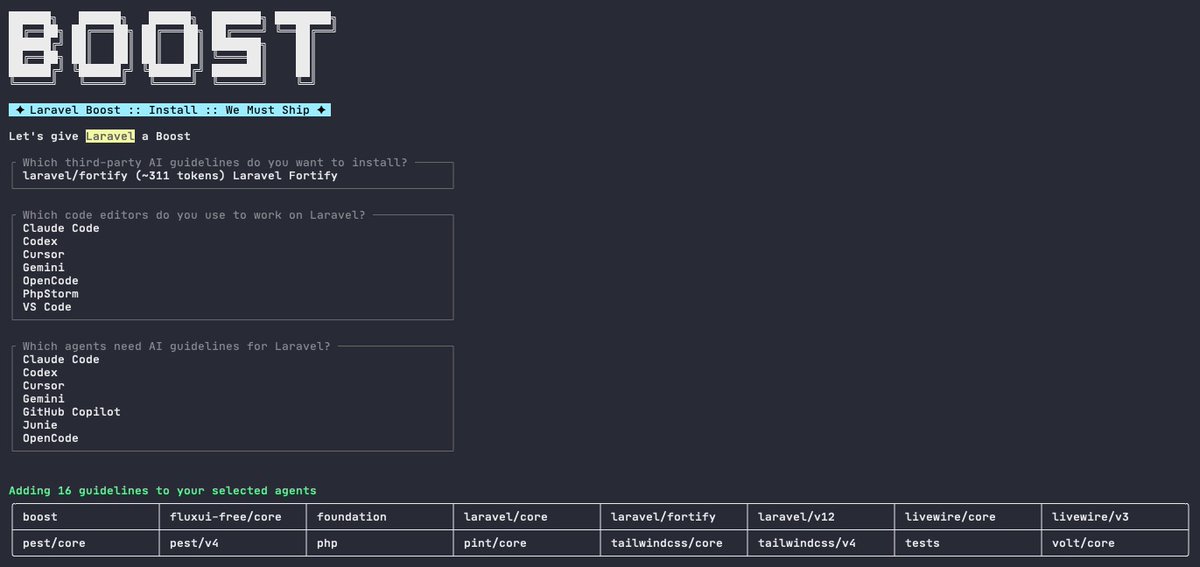Select "Claude Code" in the code editors list
This screenshot has height=567, width=1200.
tap(61, 228)
